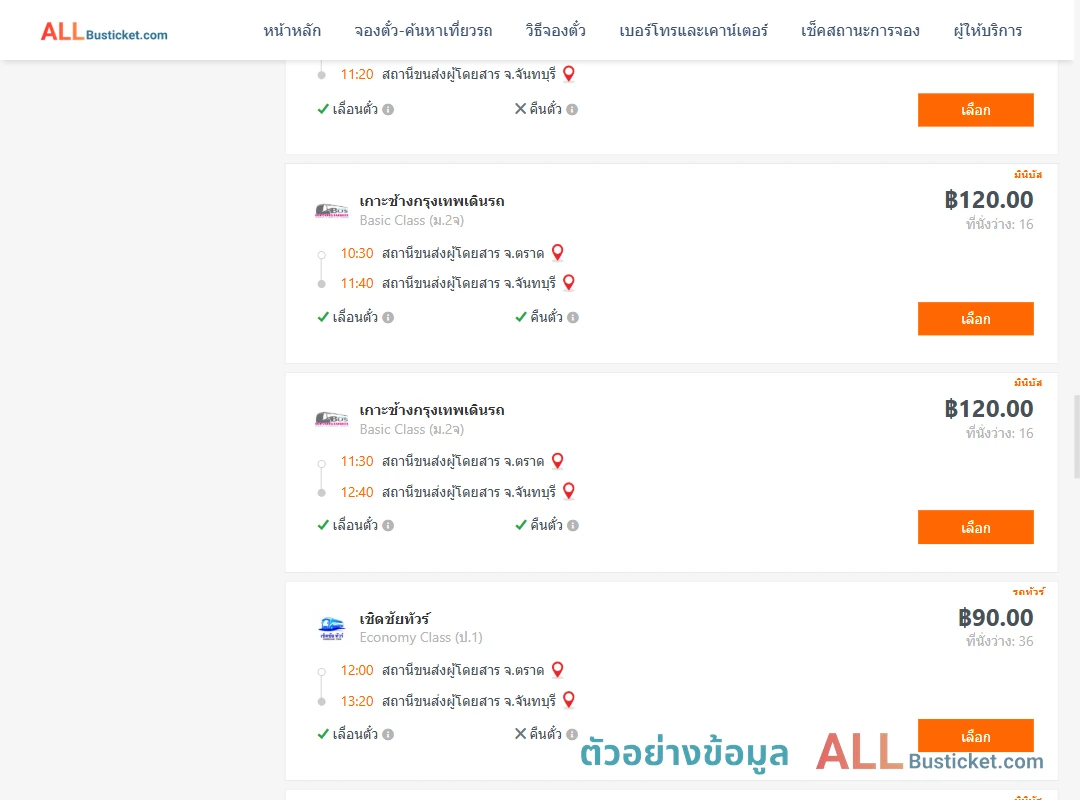Open map pin for 12:40 จันทบุรี station
This screenshot has height=800, width=1080.
(x=569, y=491)
